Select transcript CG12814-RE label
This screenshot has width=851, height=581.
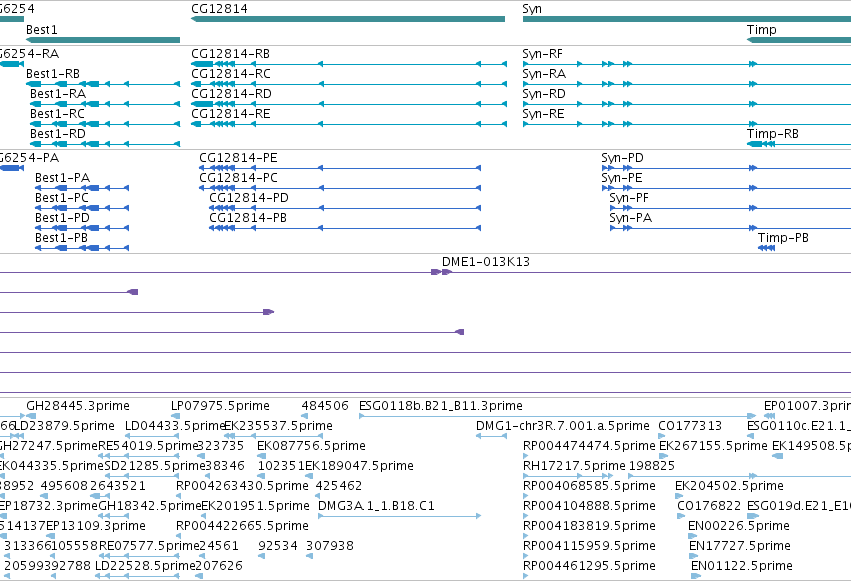click(x=231, y=114)
